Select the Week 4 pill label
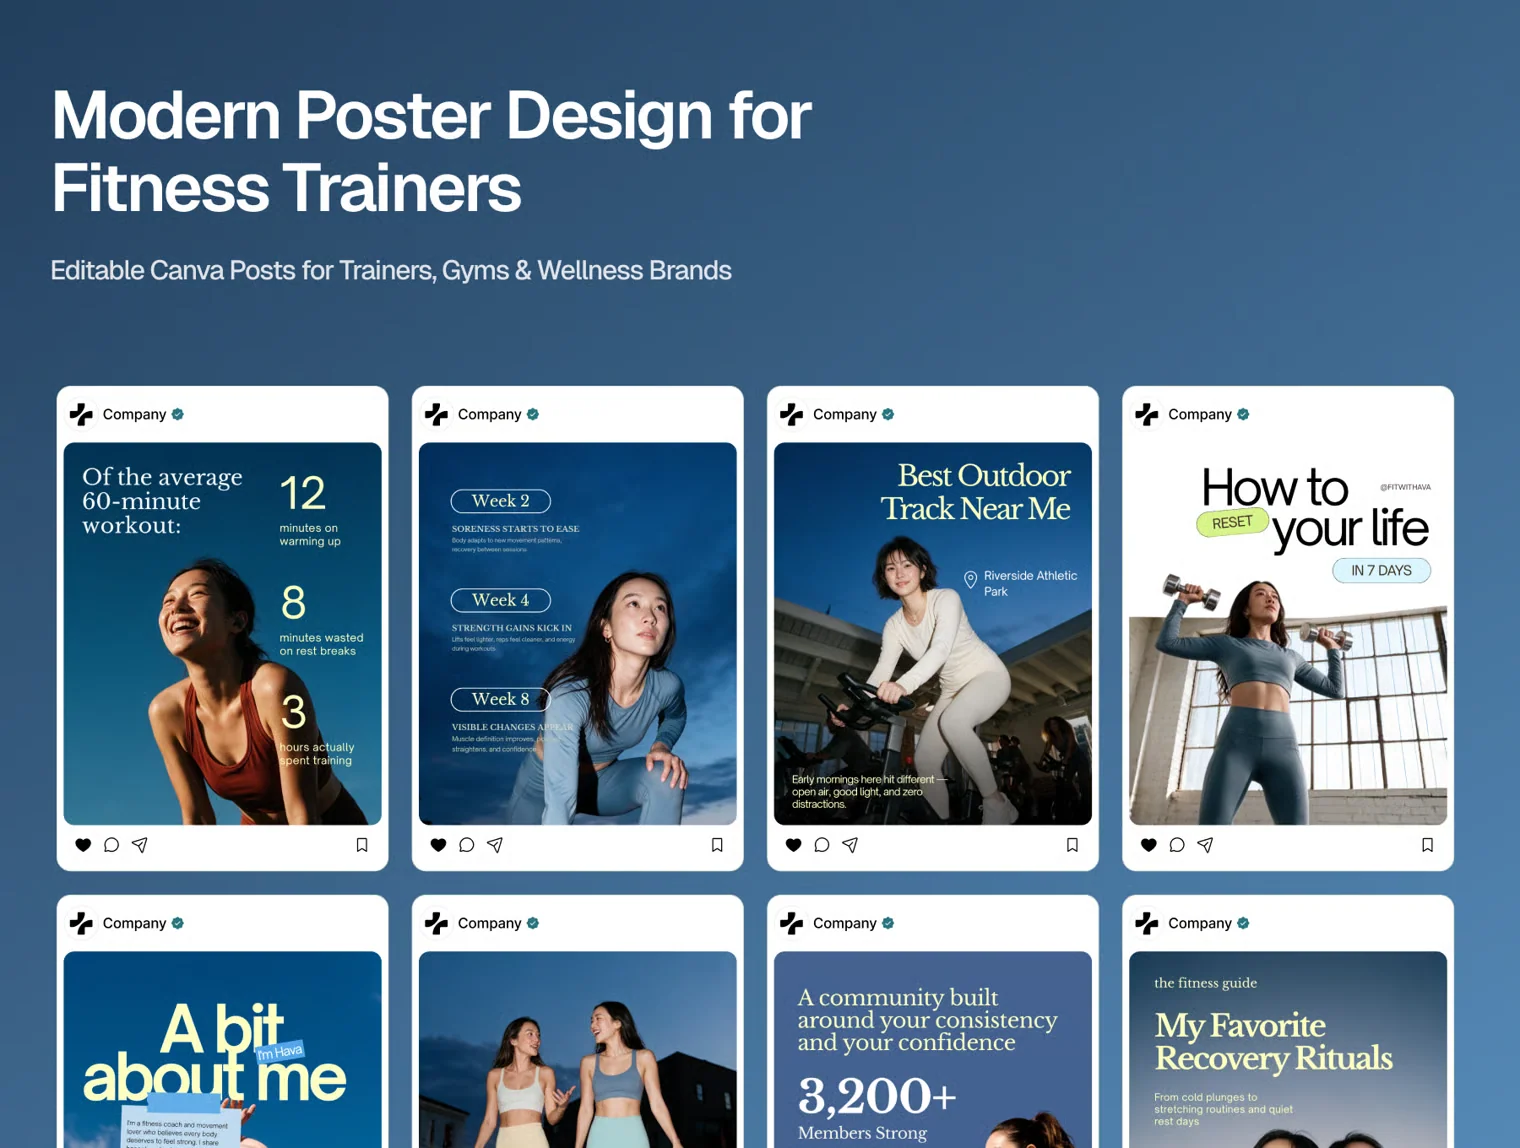This screenshot has width=1520, height=1148. [x=500, y=600]
